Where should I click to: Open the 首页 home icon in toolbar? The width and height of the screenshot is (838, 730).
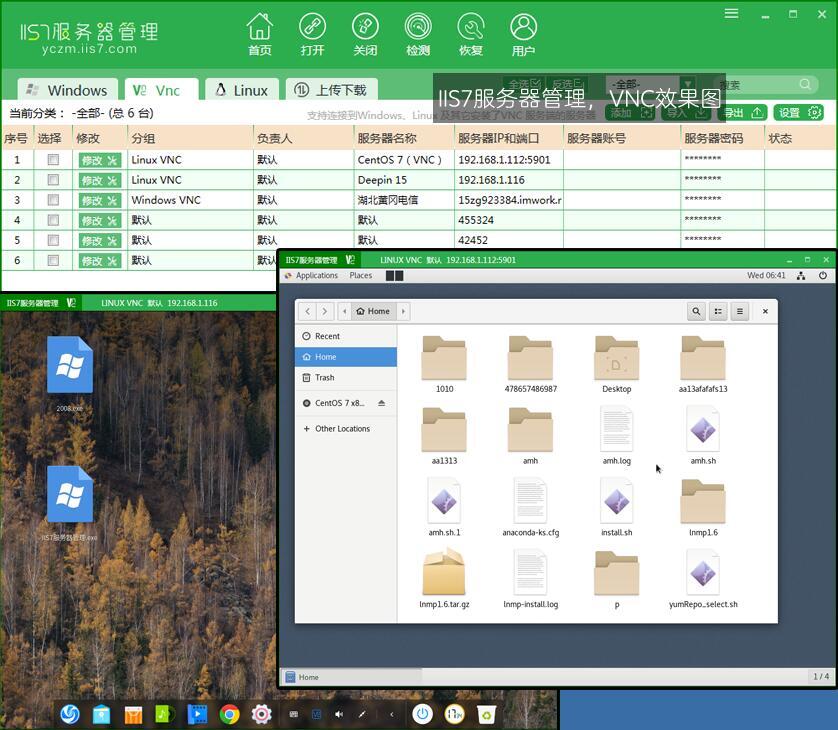pos(259,33)
